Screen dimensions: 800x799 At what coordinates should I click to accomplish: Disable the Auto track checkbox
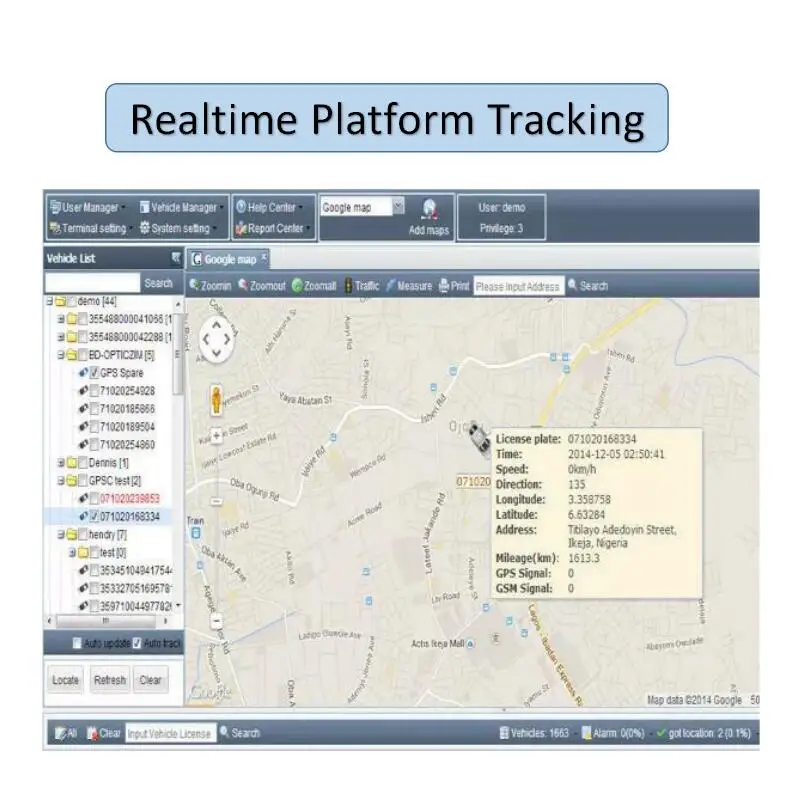click(x=137, y=643)
